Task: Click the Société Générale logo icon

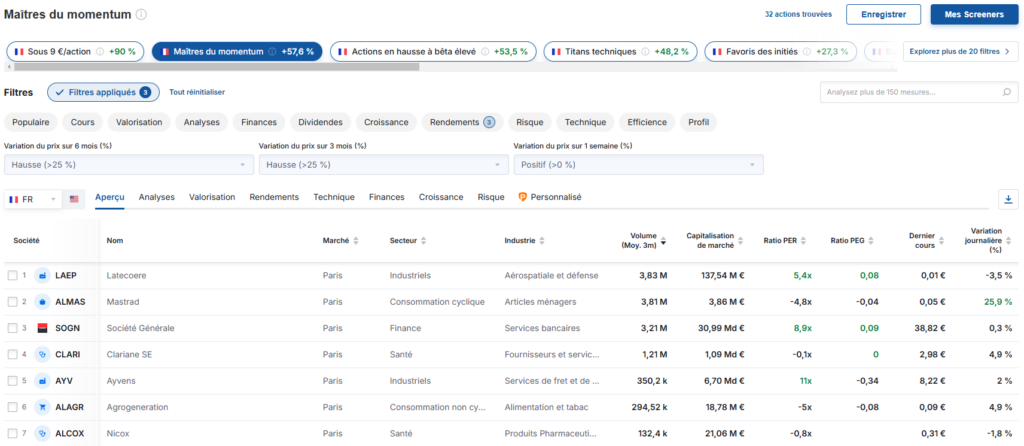Action: tap(42, 327)
